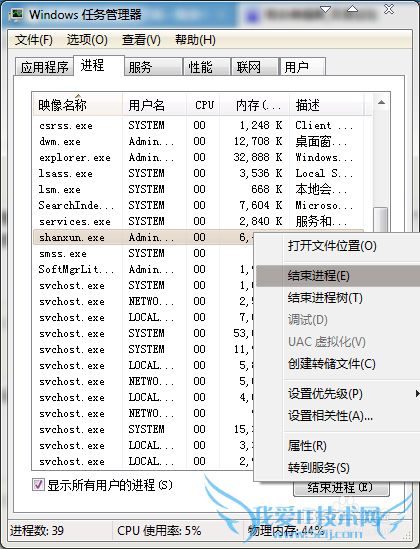Screen dimensions: 420x549
Task: Sort by CPU column header
Action: click(x=203, y=105)
